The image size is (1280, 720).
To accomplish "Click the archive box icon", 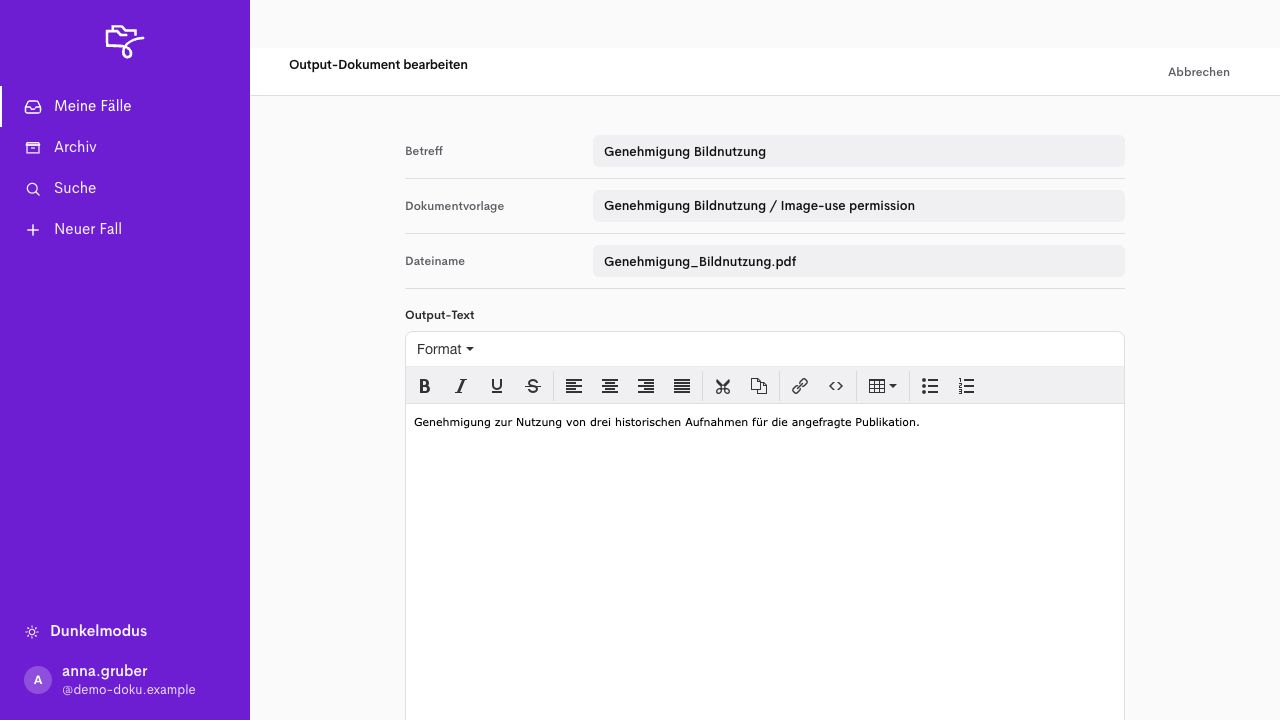I will pyautogui.click(x=33, y=147).
